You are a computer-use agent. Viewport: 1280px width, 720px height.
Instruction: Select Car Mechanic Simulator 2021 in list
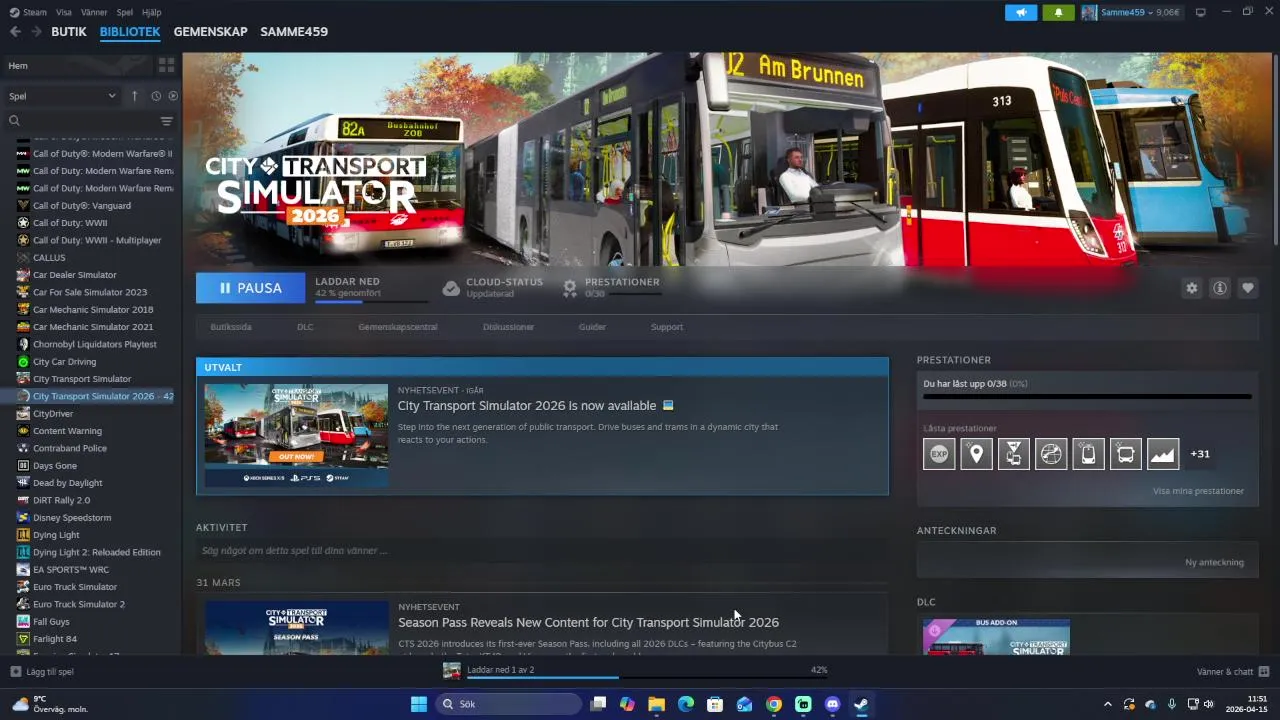coord(93,327)
